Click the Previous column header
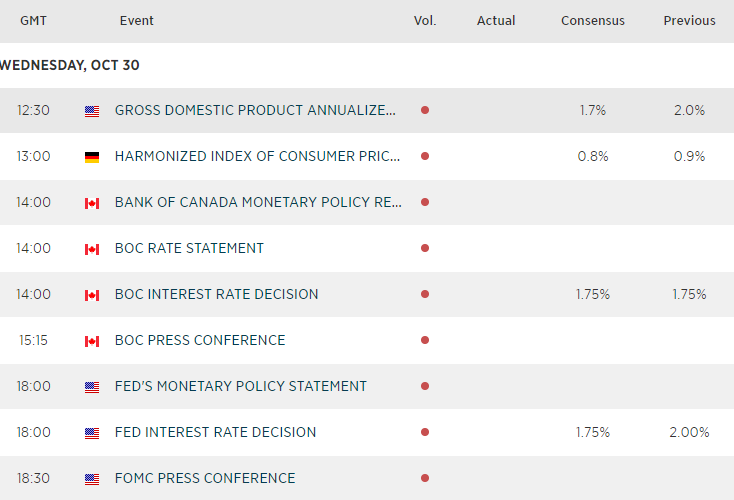Screen dimensions: 734x500 (x=689, y=21)
